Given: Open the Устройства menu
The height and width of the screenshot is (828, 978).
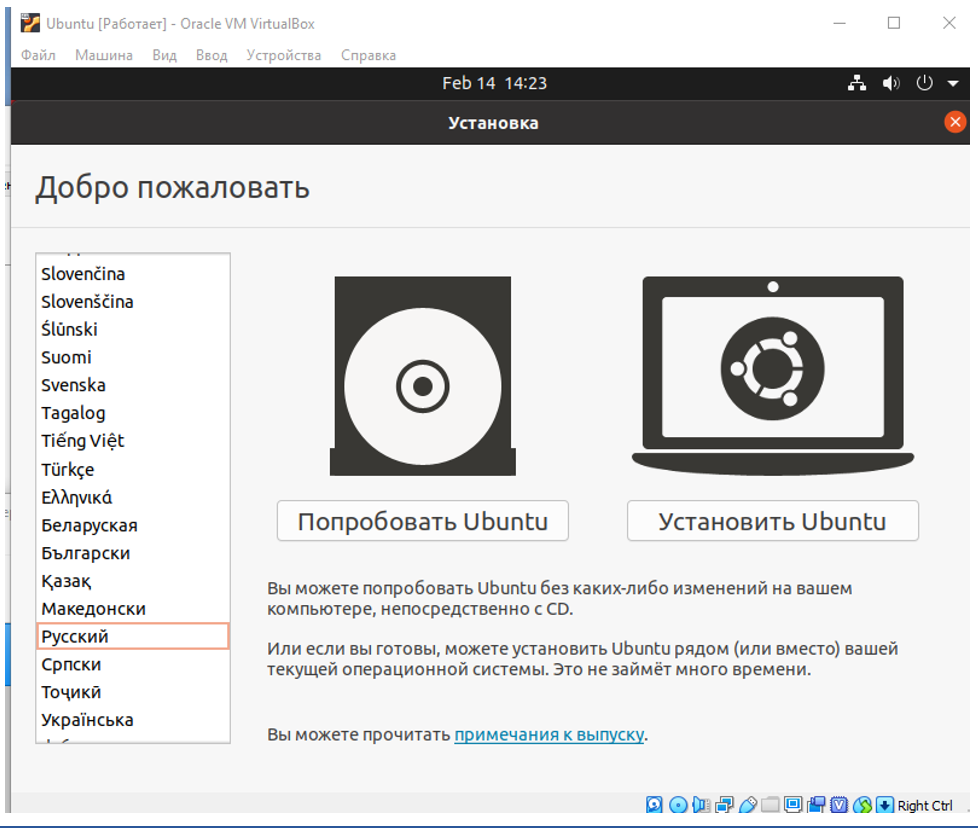Looking at the screenshot, I should pyautogui.click(x=283, y=55).
